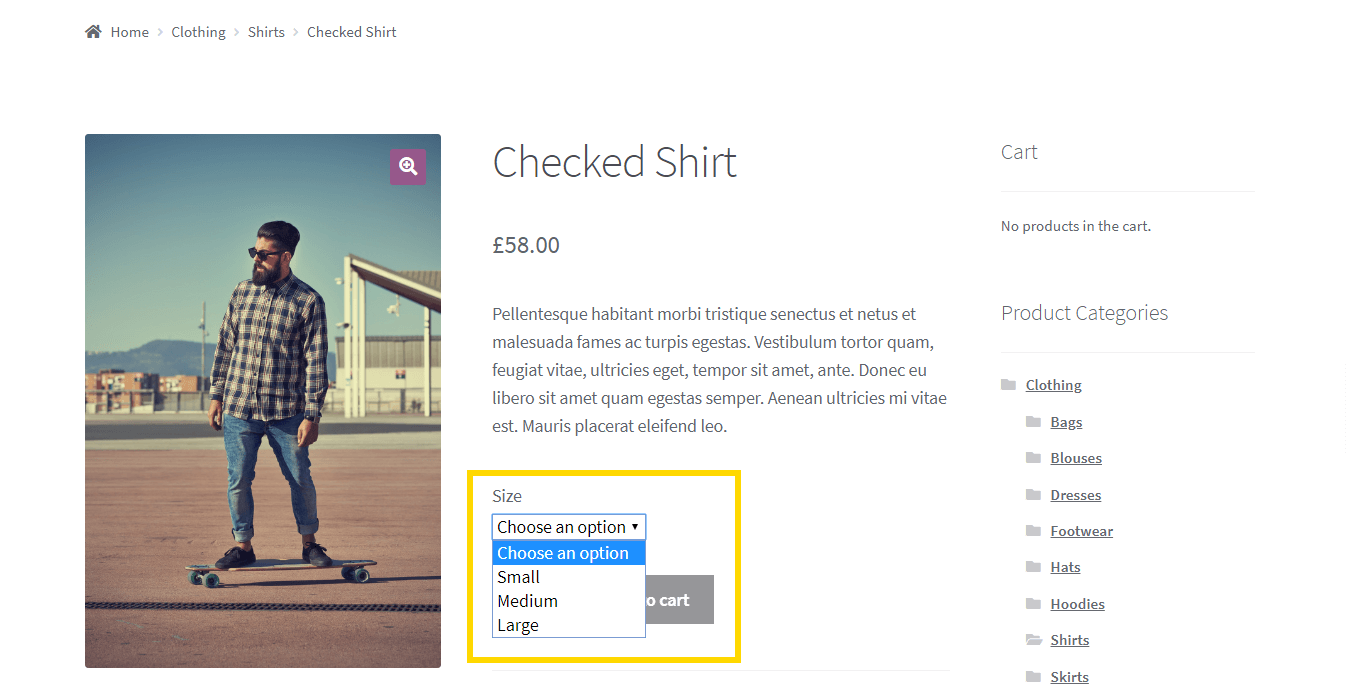Open the Hoodies category link
The image size is (1346, 691).
coord(1077,603)
